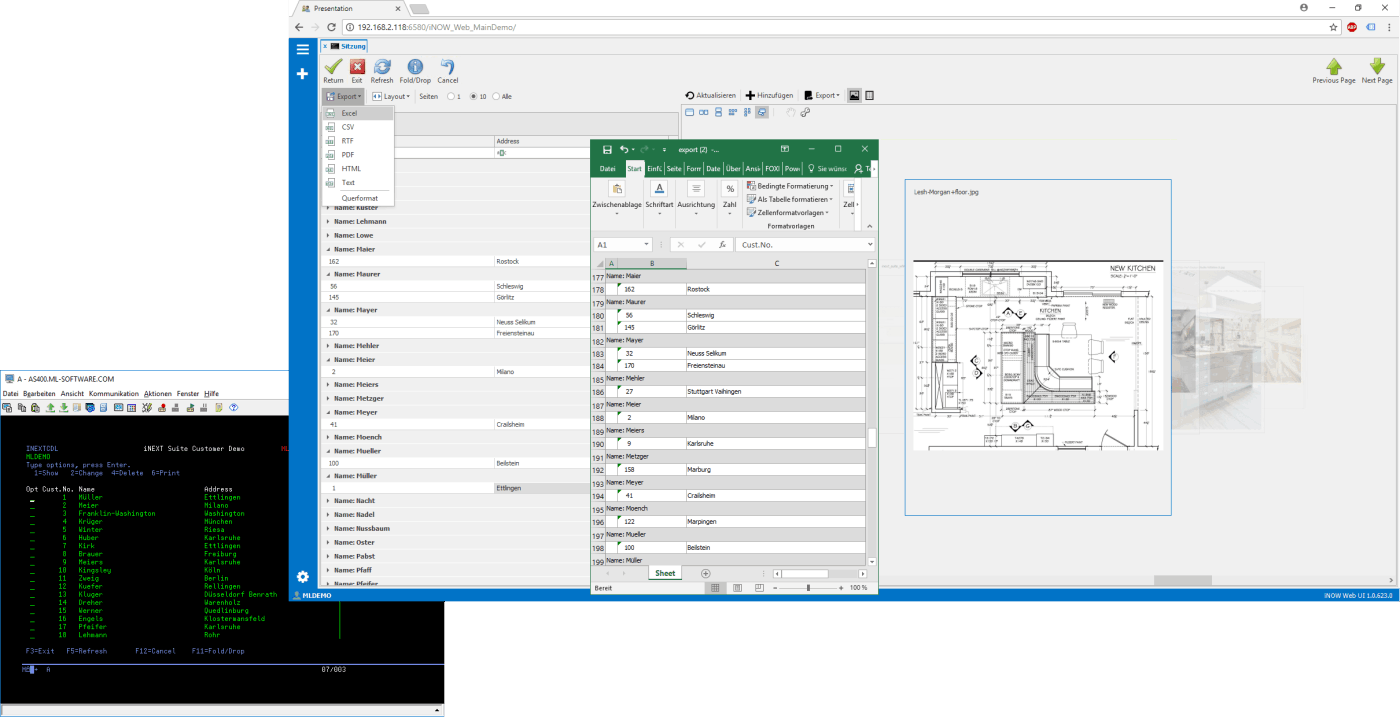Open the Layout dropdown
1400x717 pixels.
tap(391, 96)
